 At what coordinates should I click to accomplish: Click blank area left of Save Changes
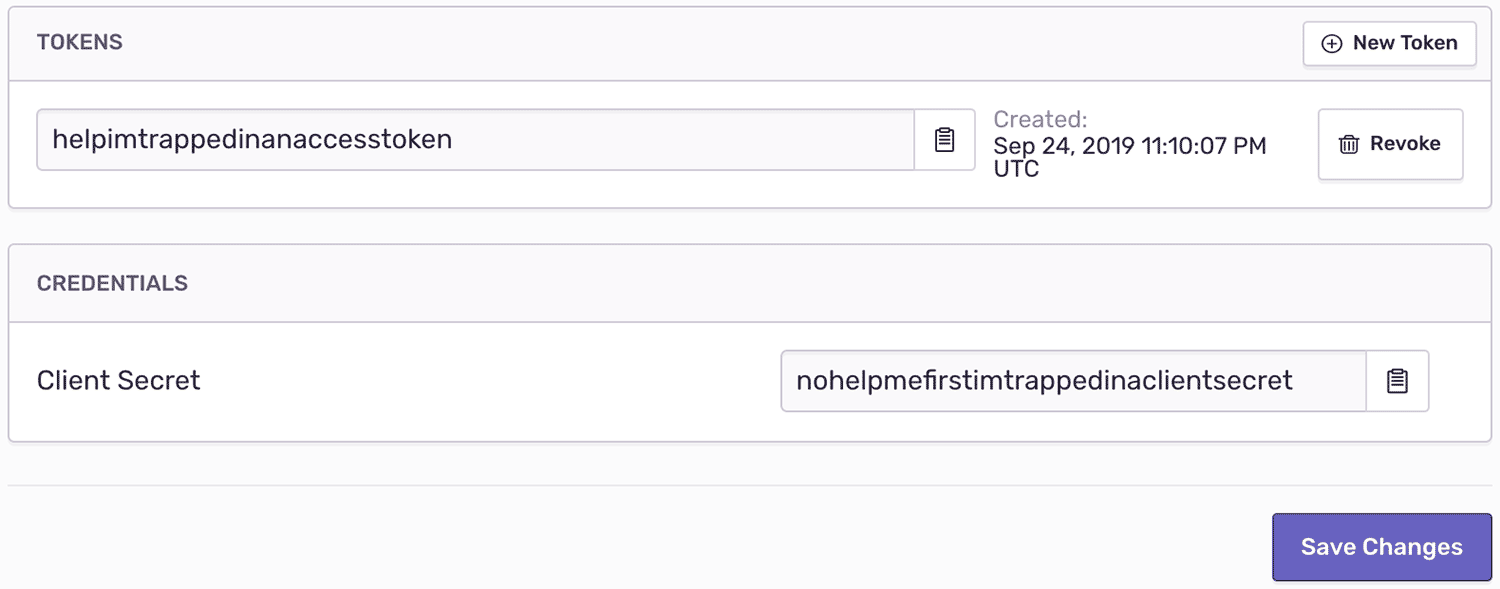700,547
